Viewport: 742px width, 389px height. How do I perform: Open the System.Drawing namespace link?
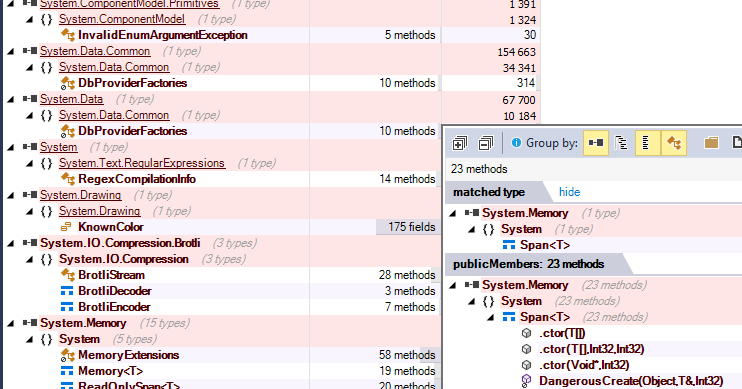click(x=99, y=211)
